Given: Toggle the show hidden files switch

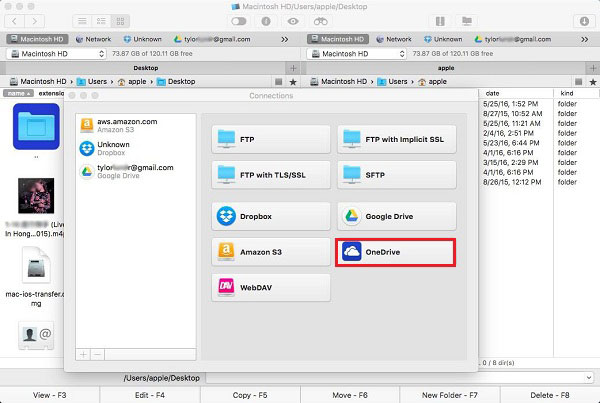Looking at the screenshot, I should (x=240, y=20).
